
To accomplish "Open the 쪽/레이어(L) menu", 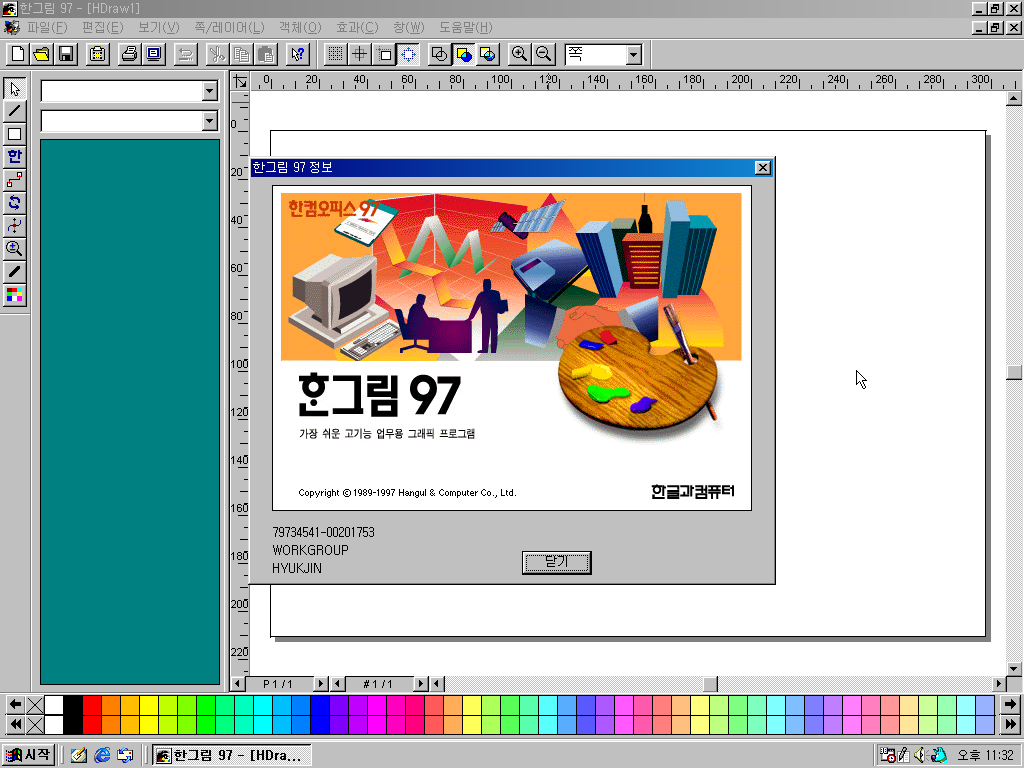I will point(229,27).
